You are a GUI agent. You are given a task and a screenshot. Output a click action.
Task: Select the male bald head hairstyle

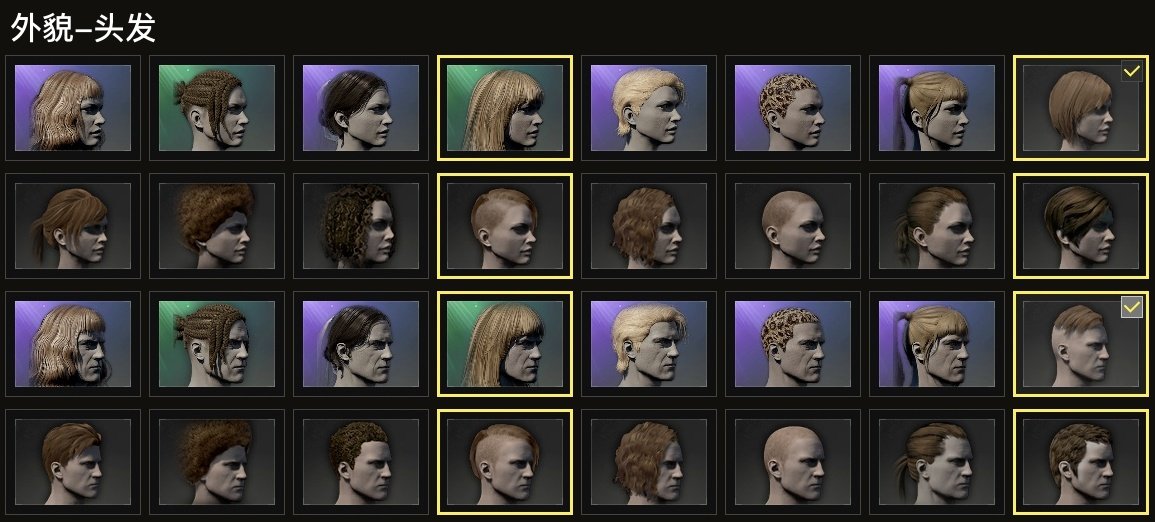(x=793, y=462)
